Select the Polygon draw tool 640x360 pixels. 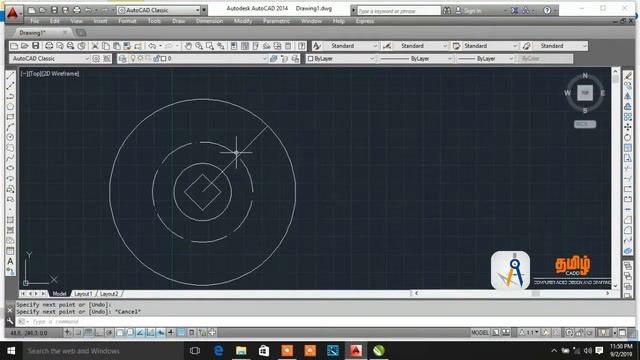click(11, 107)
